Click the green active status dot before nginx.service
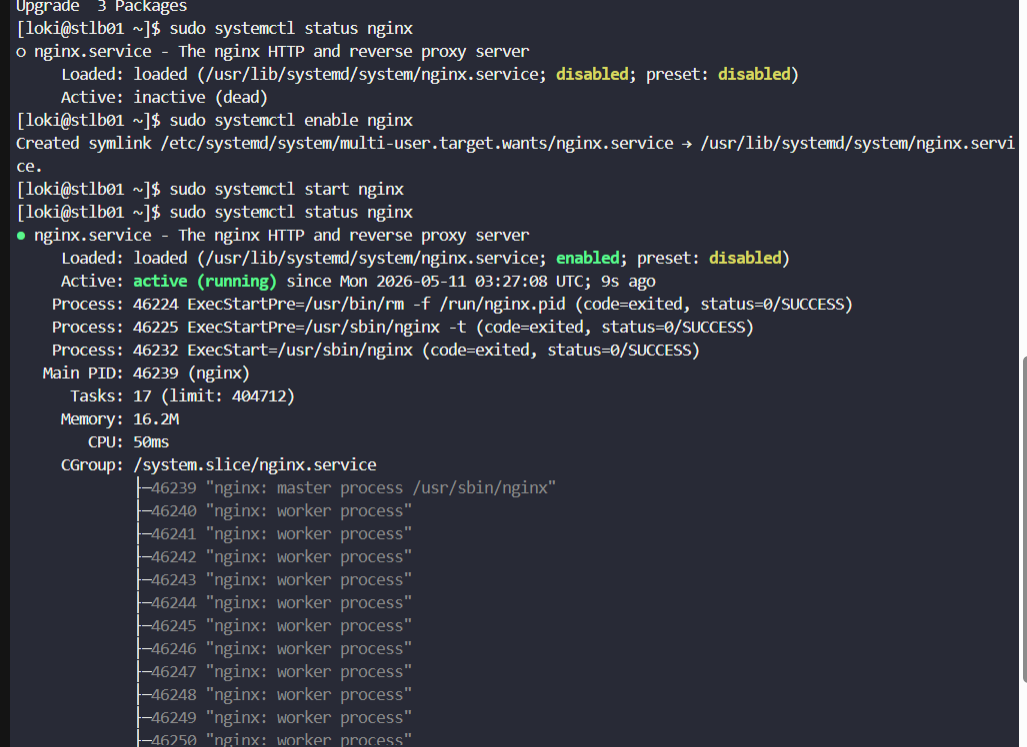Viewport: 1027px width, 747px height. click(x=21, y=236)
